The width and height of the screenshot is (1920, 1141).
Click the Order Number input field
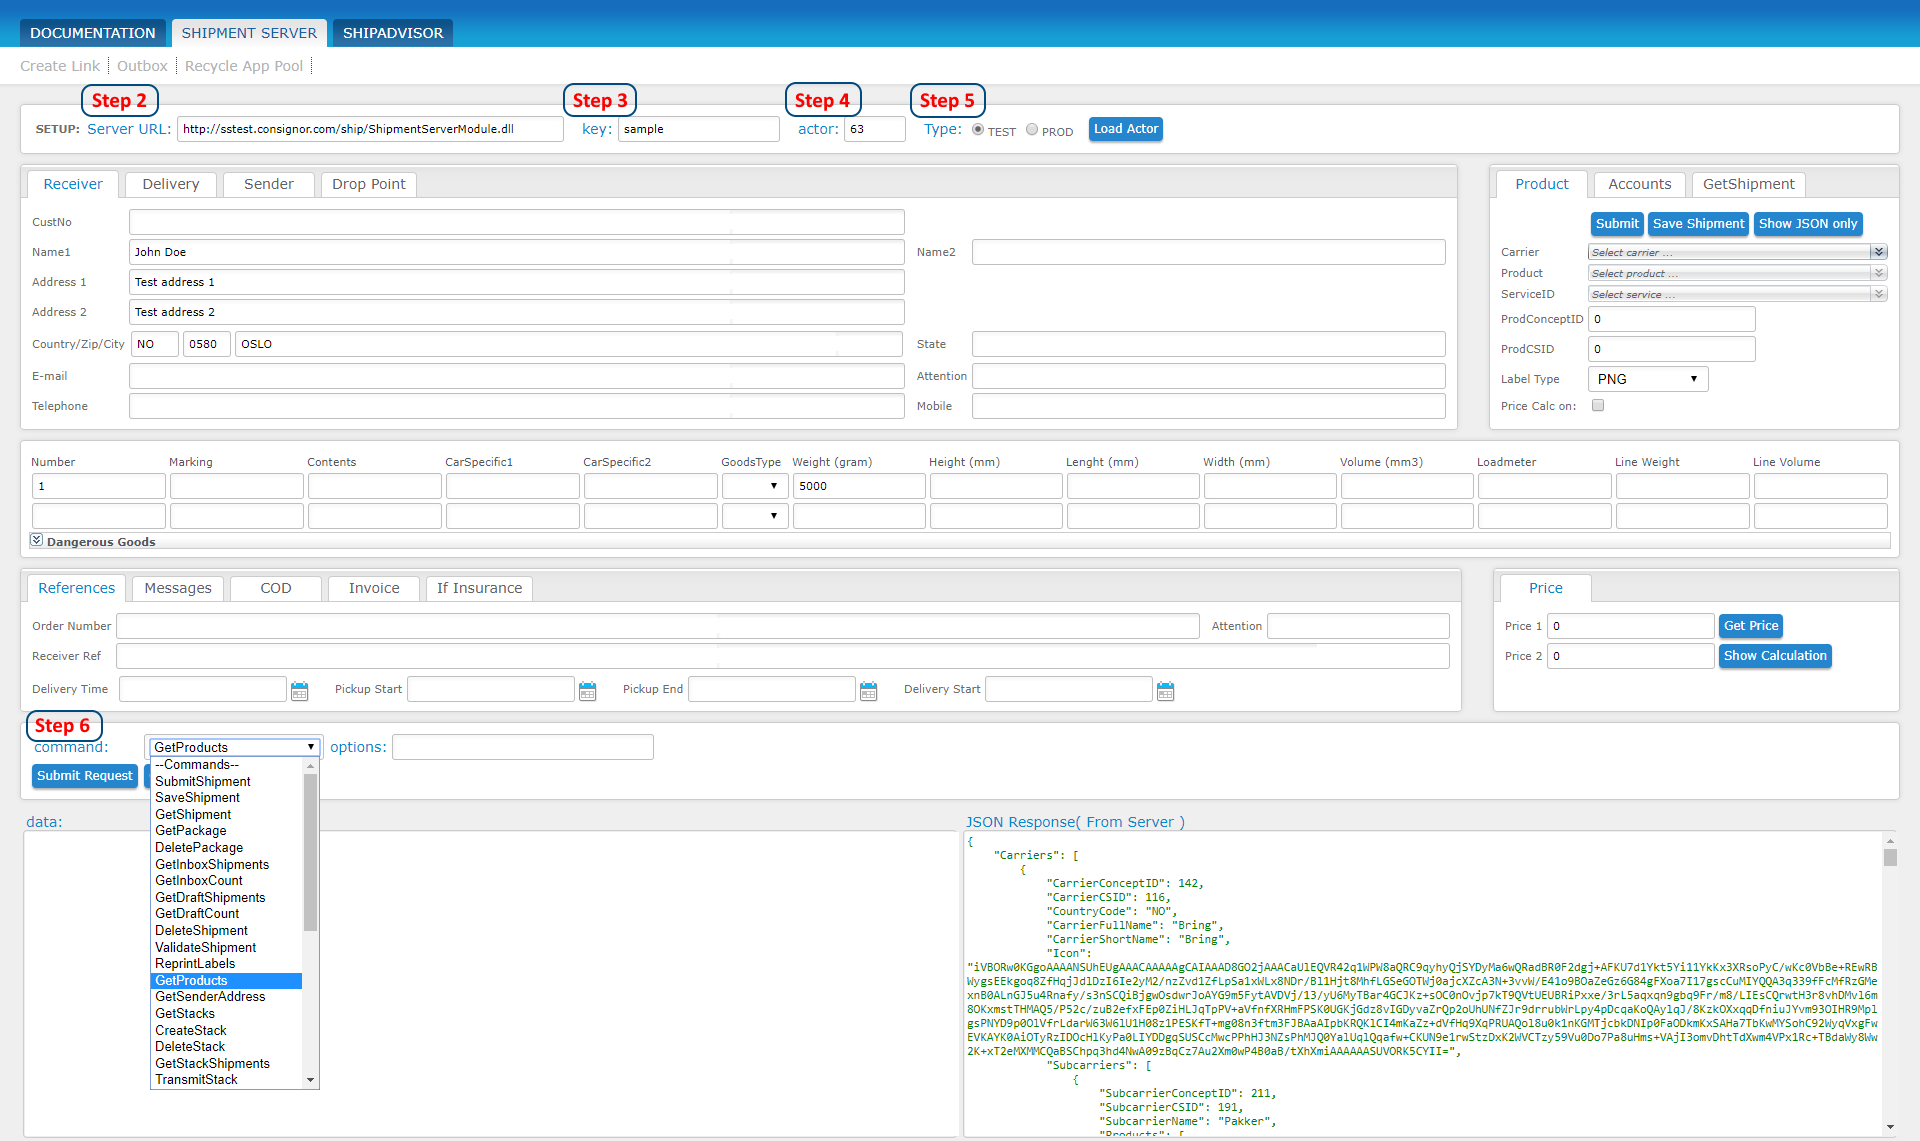[x=657, y=626]
